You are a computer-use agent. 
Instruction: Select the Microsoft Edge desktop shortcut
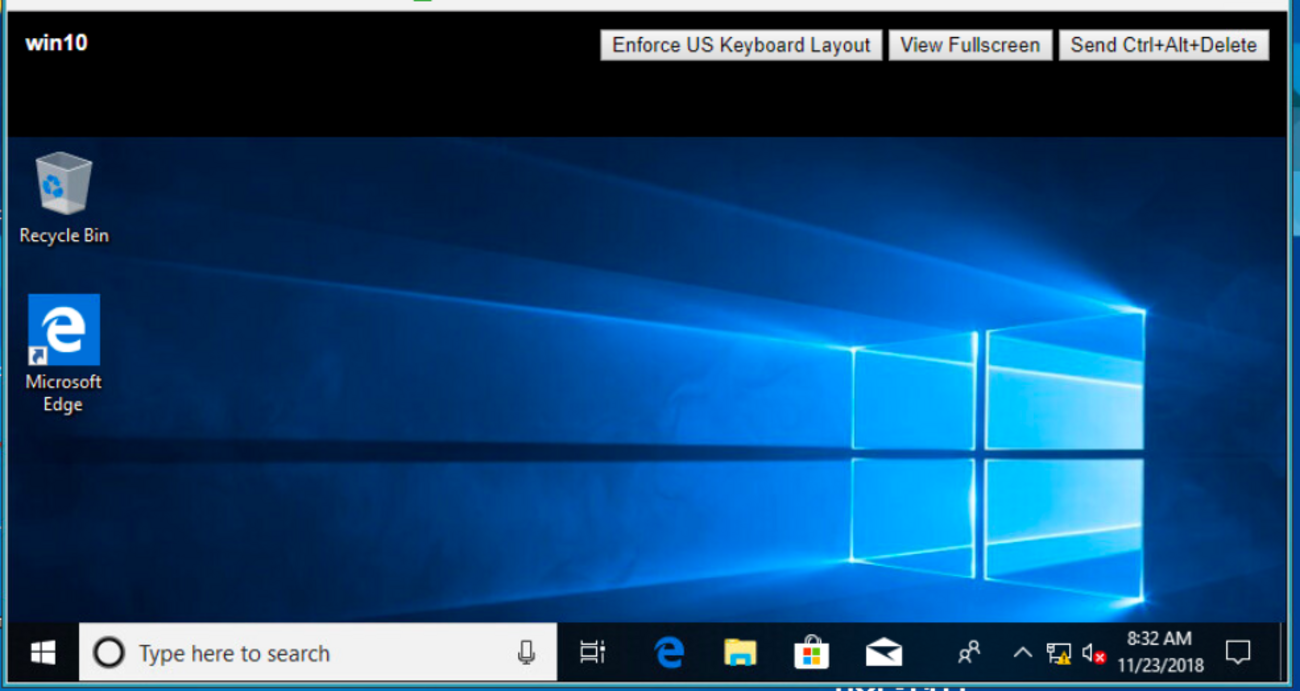click(x=63, y=353)
